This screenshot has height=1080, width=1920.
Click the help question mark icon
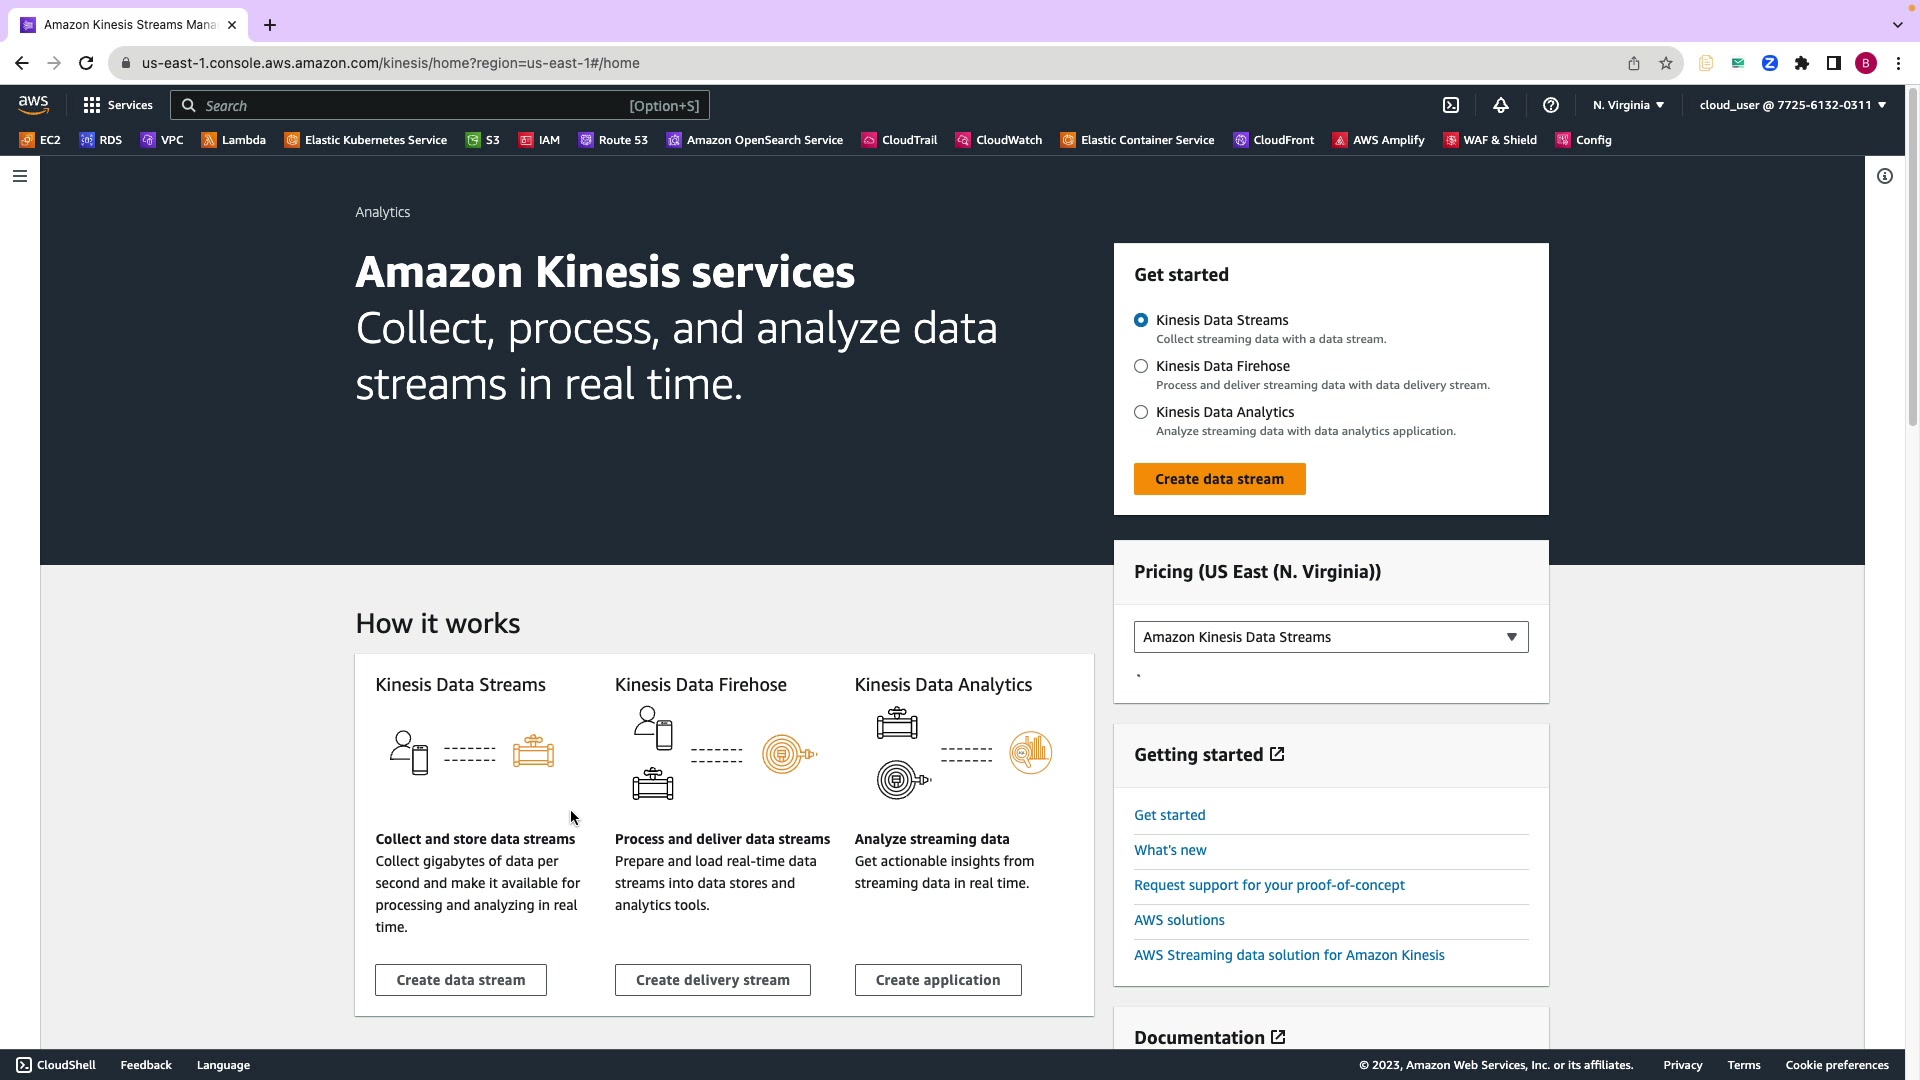(x=1551, y=105)
